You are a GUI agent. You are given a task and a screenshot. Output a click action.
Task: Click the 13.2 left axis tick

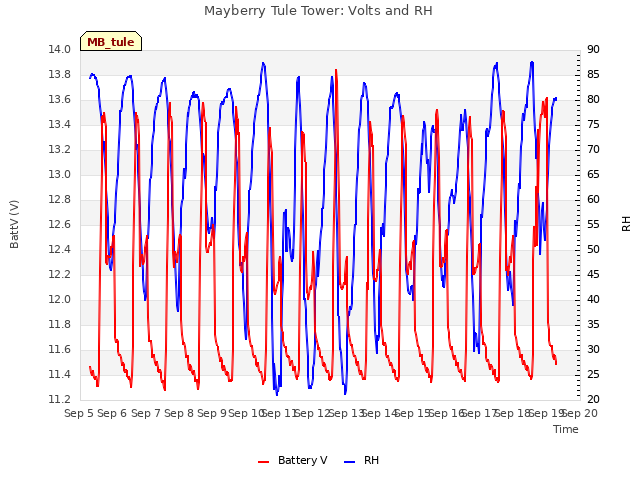(x=60, y=150)
